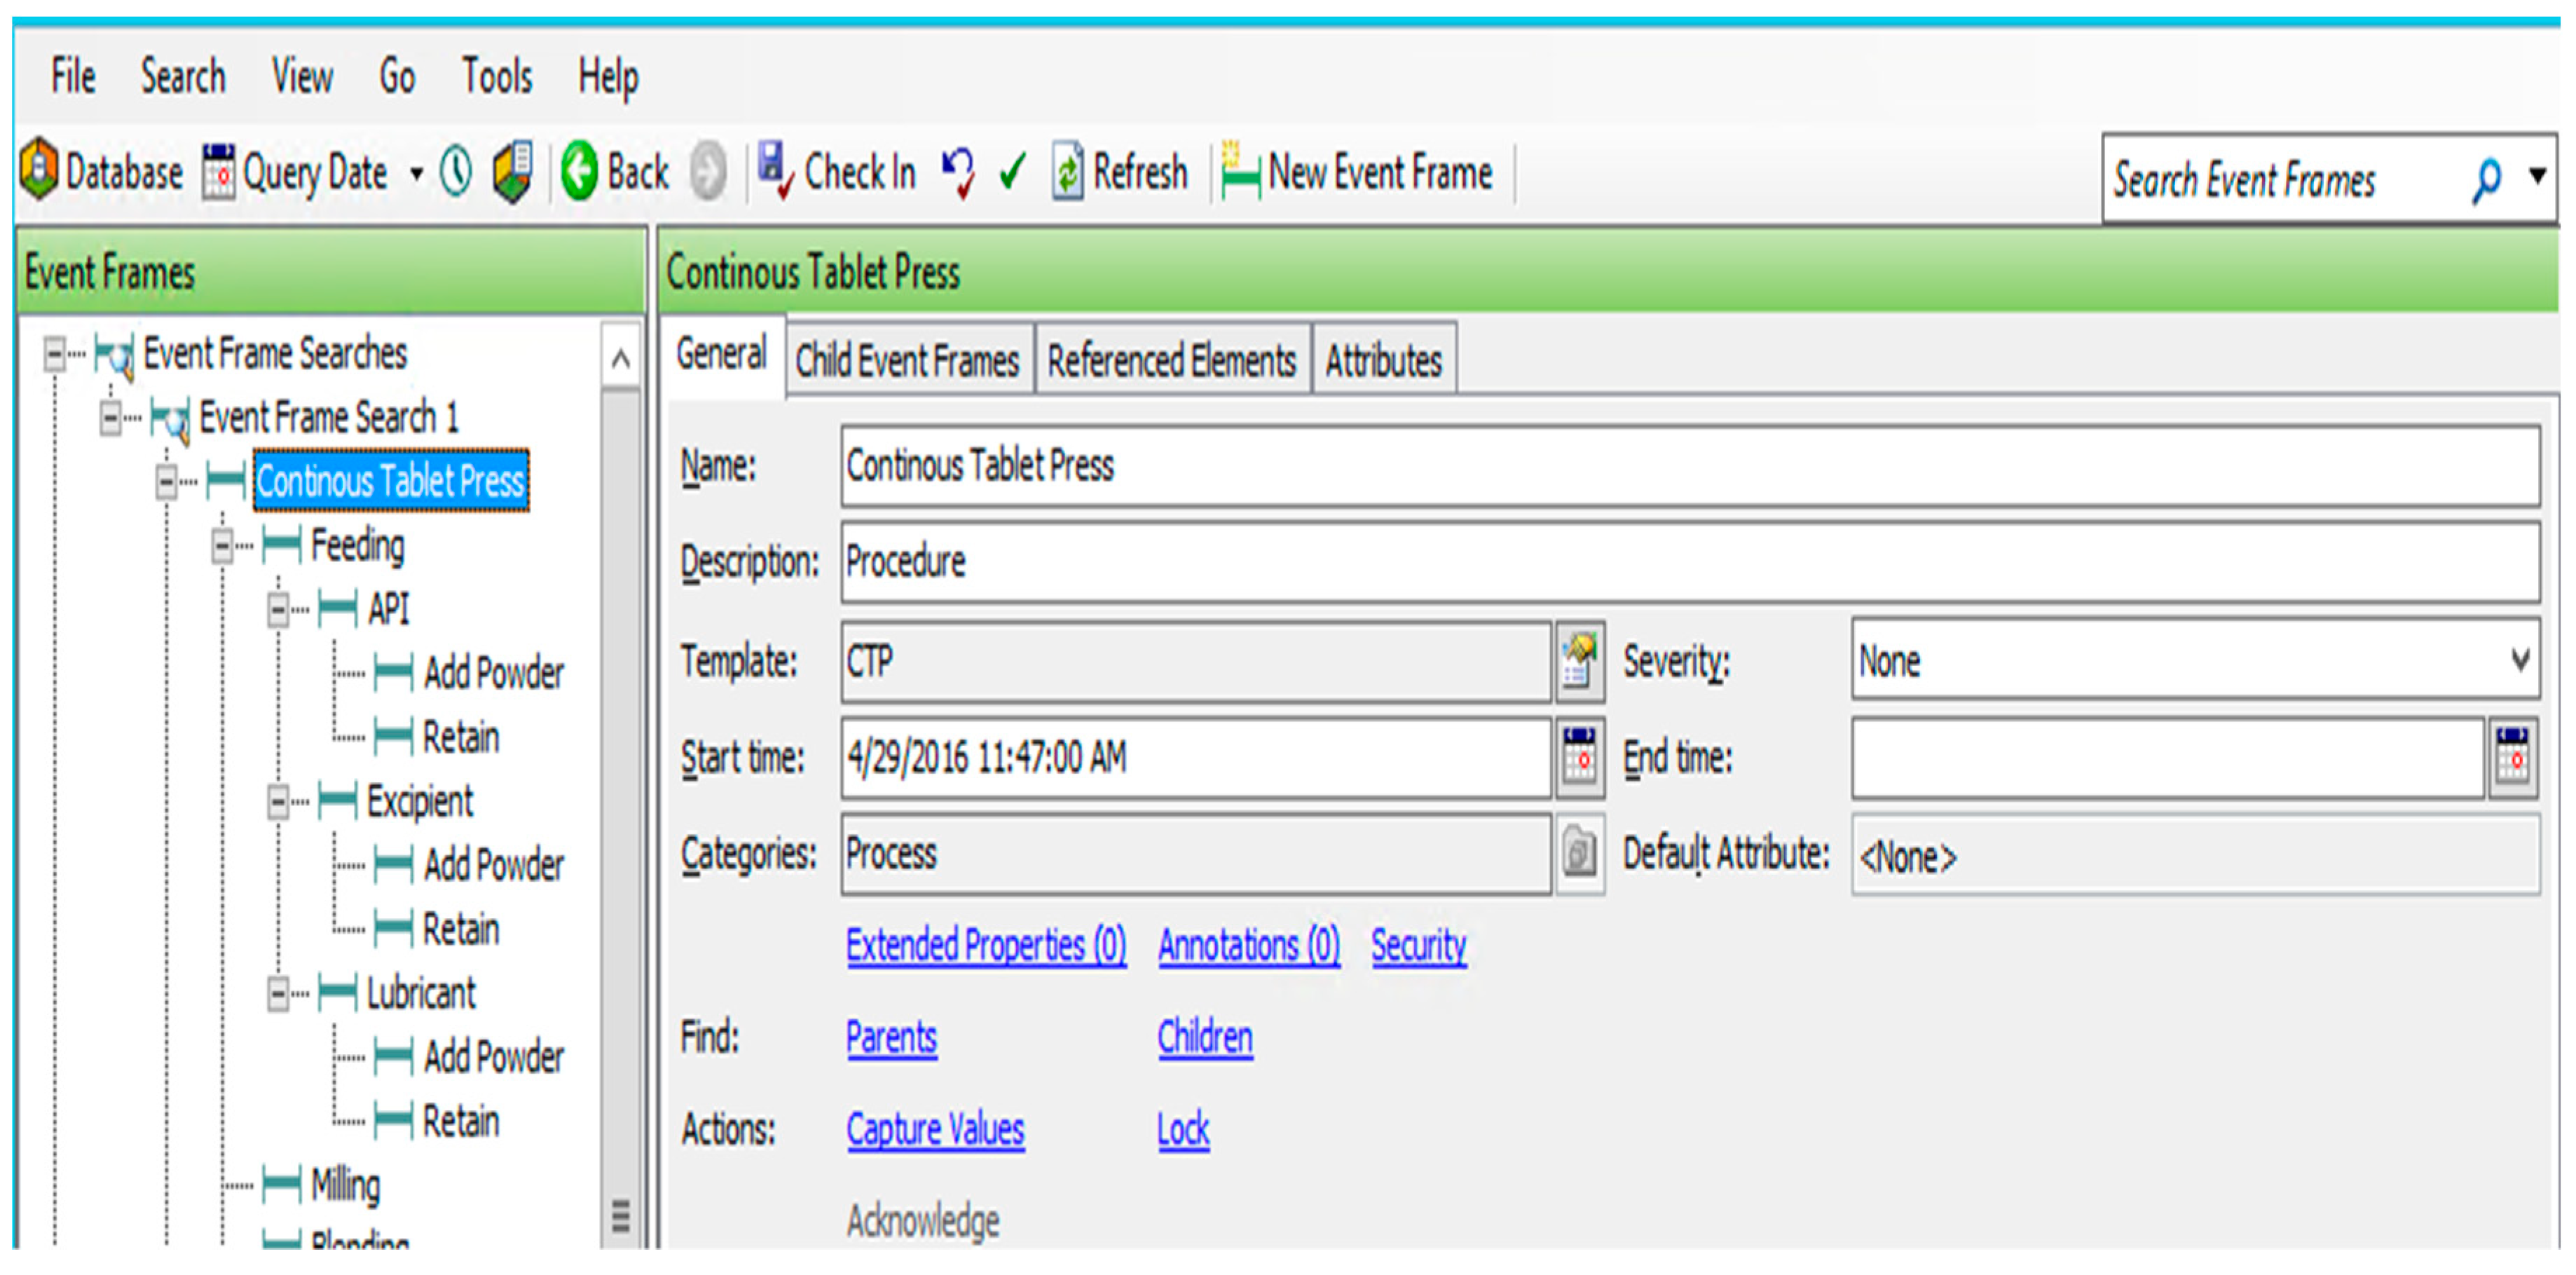This screenshot has width=2576, height=1275.
Task: Click the green Back arrow icon
Action: pyautogui.click(x=579, y=172)
